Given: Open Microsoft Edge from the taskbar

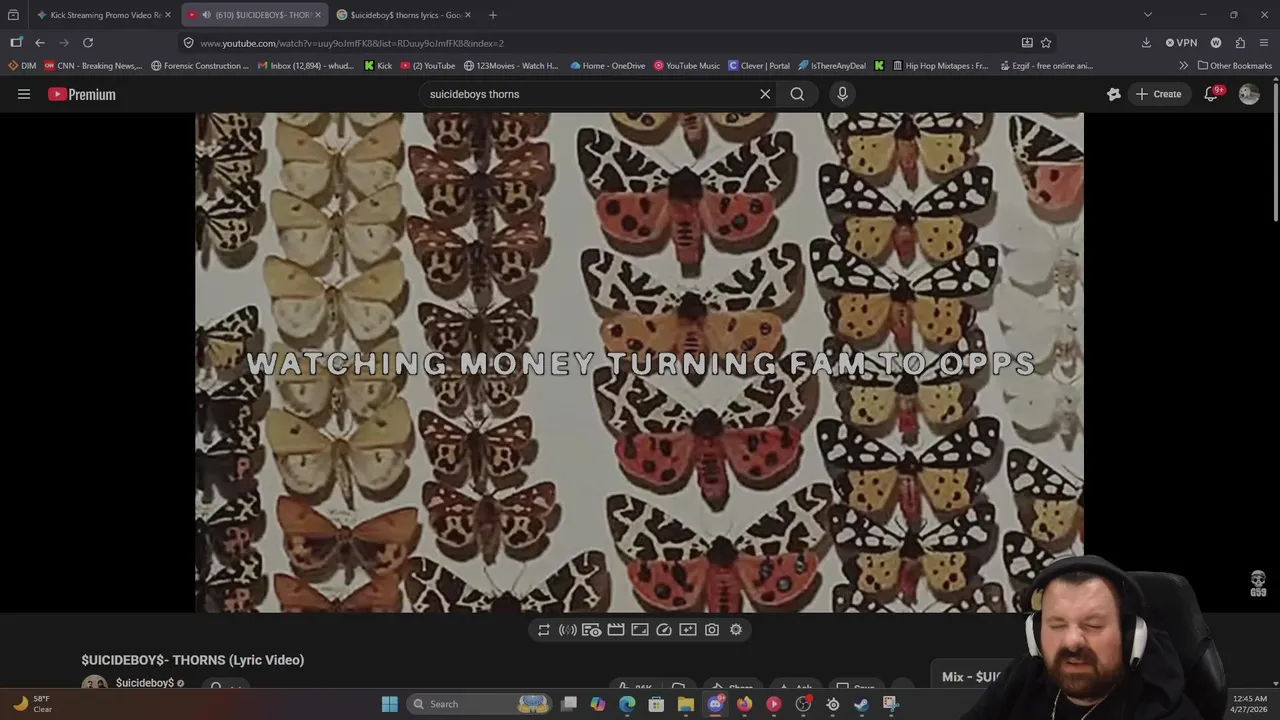Looking at the screenshot, I should click(x=627, y=704).
